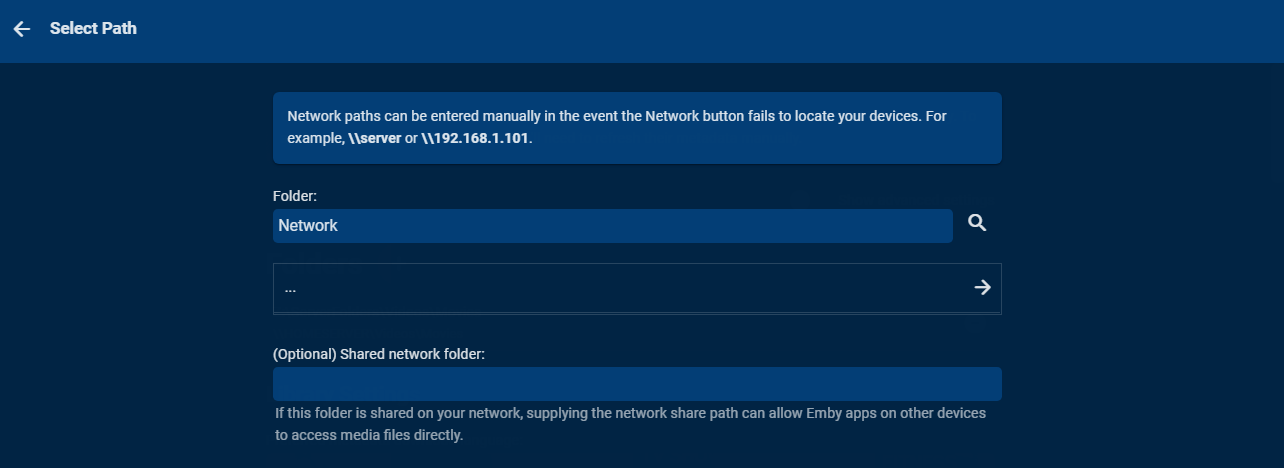Click the \\192.168.1.101 example text
This screenshot has height=468, width=1284.
click(475, 138)
